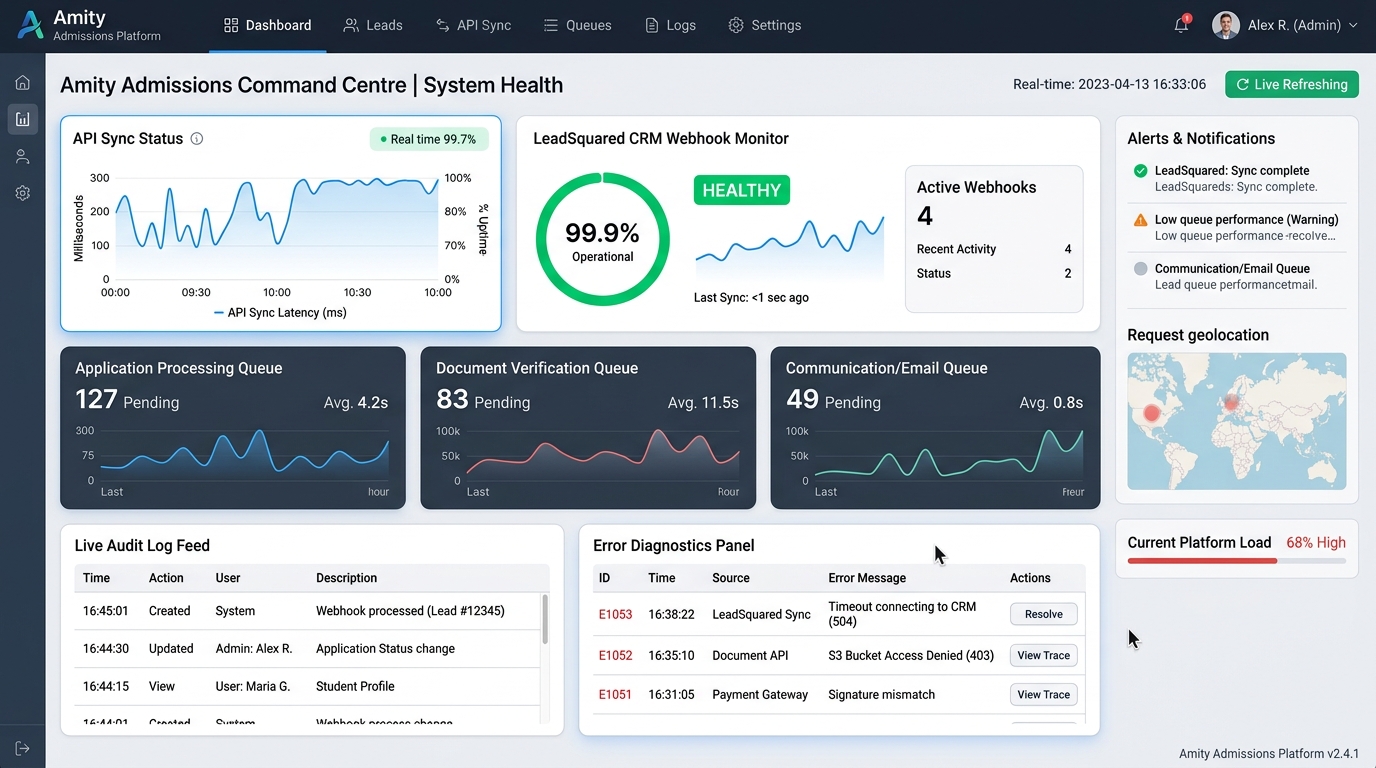Click the HEALTHY status badge

click(742, 190)
